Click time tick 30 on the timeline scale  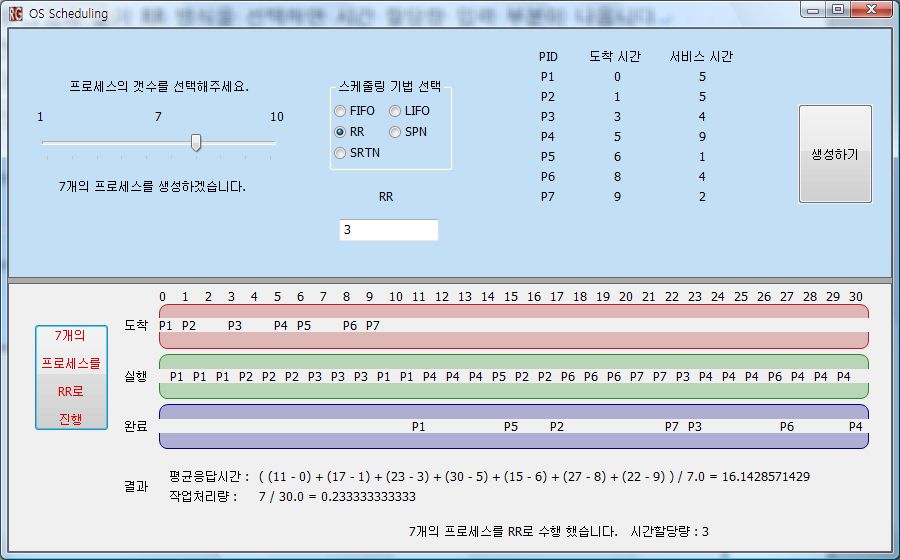point(856,297)
